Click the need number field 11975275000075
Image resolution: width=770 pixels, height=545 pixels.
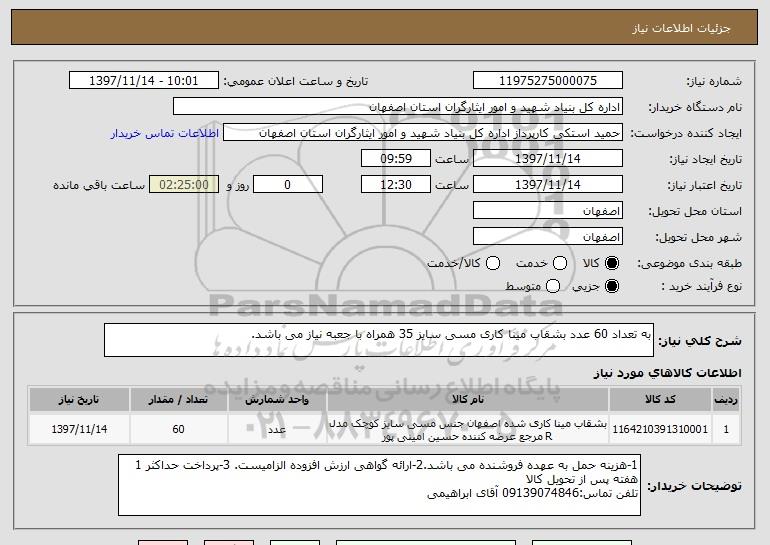tap(548, 81)
